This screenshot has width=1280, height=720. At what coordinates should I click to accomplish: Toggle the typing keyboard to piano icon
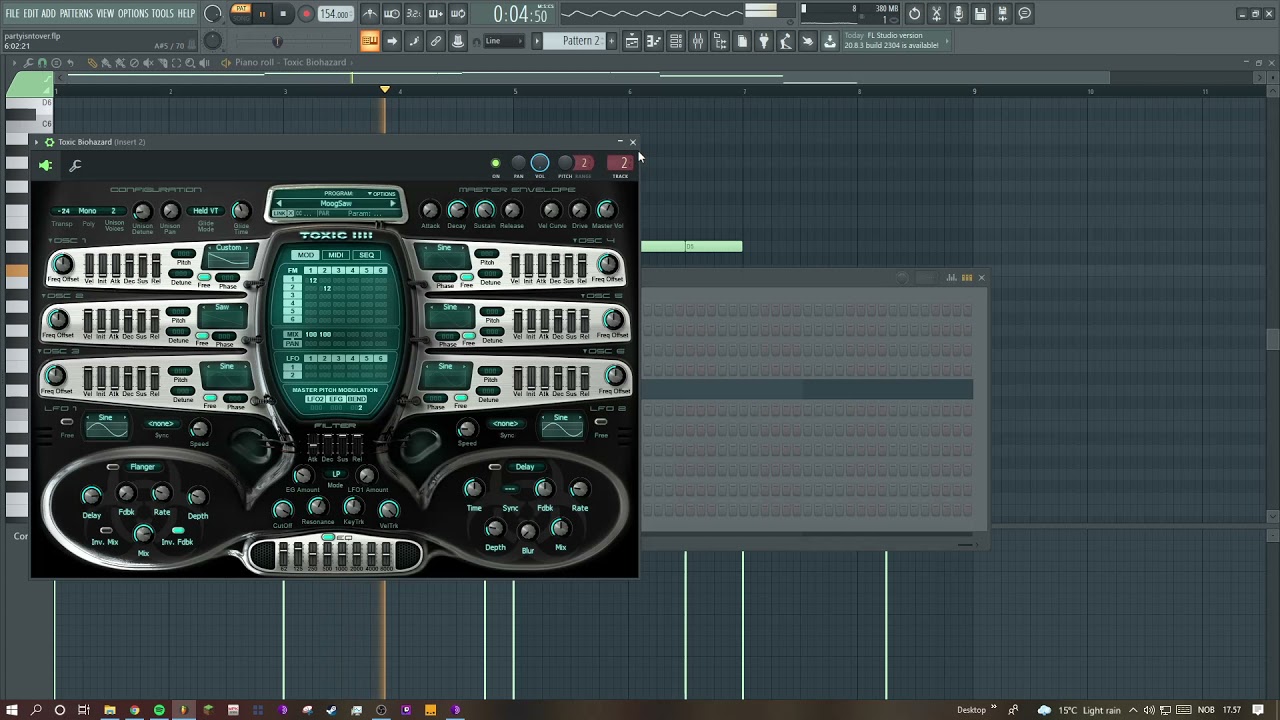coord(369,41)
